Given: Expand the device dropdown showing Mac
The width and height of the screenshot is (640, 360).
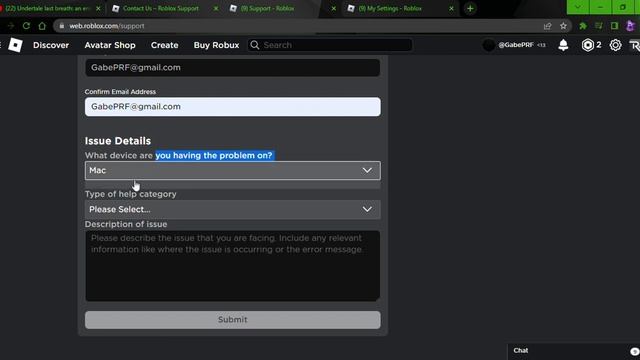Looking at the screenshot, I should [x=233, y=170].
